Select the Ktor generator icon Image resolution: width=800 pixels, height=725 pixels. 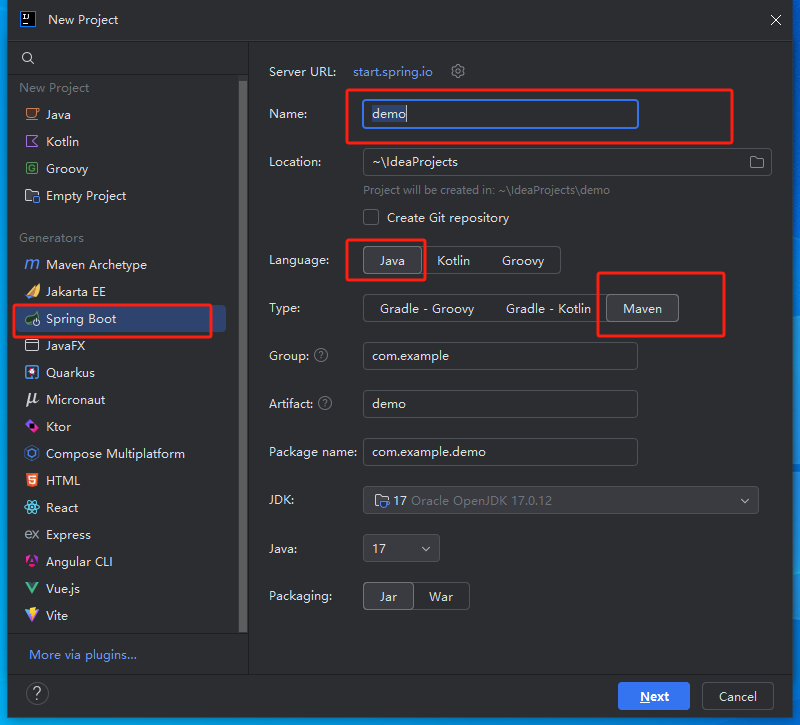[x=32, y=426]
